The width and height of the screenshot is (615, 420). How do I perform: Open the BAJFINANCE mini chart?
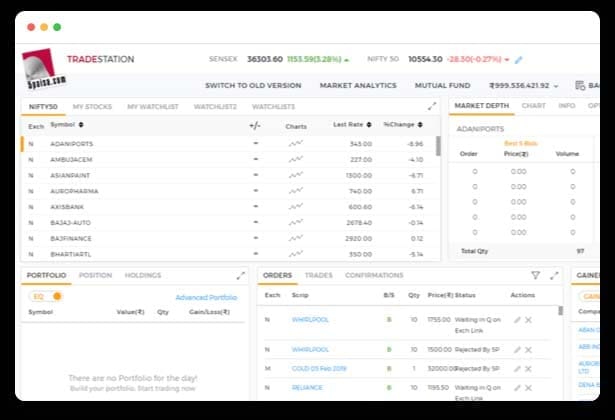[296, 238]
